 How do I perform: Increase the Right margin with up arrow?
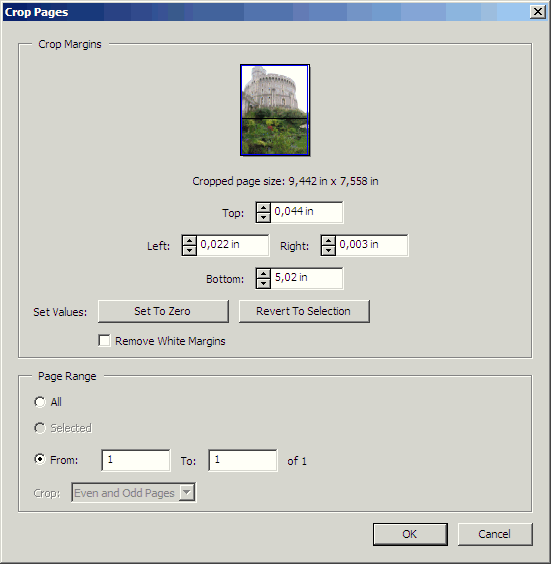[x=328, y=241]
